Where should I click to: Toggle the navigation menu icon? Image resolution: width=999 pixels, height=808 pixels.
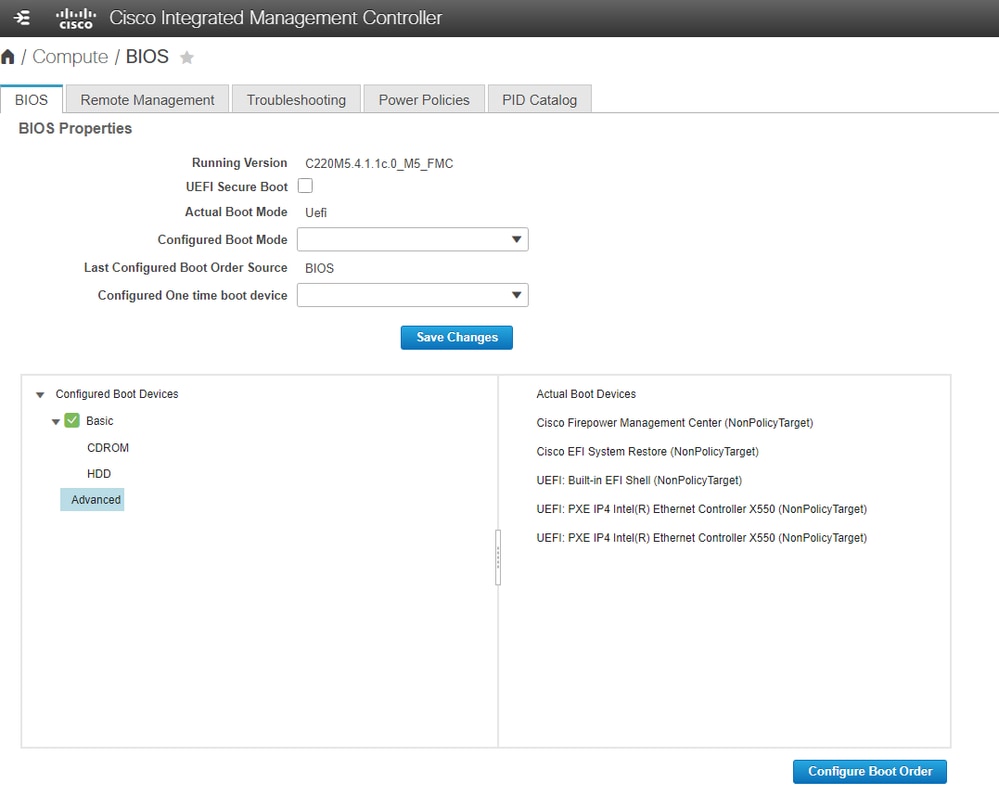click(x=23, y=18)
